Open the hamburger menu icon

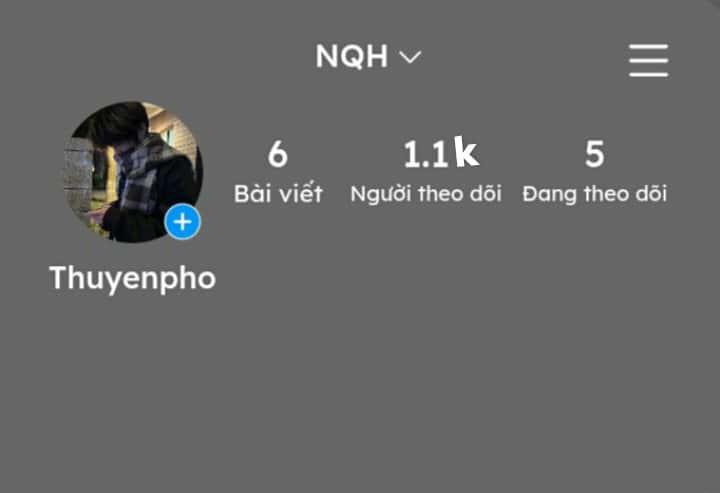[x=648, y=60]
